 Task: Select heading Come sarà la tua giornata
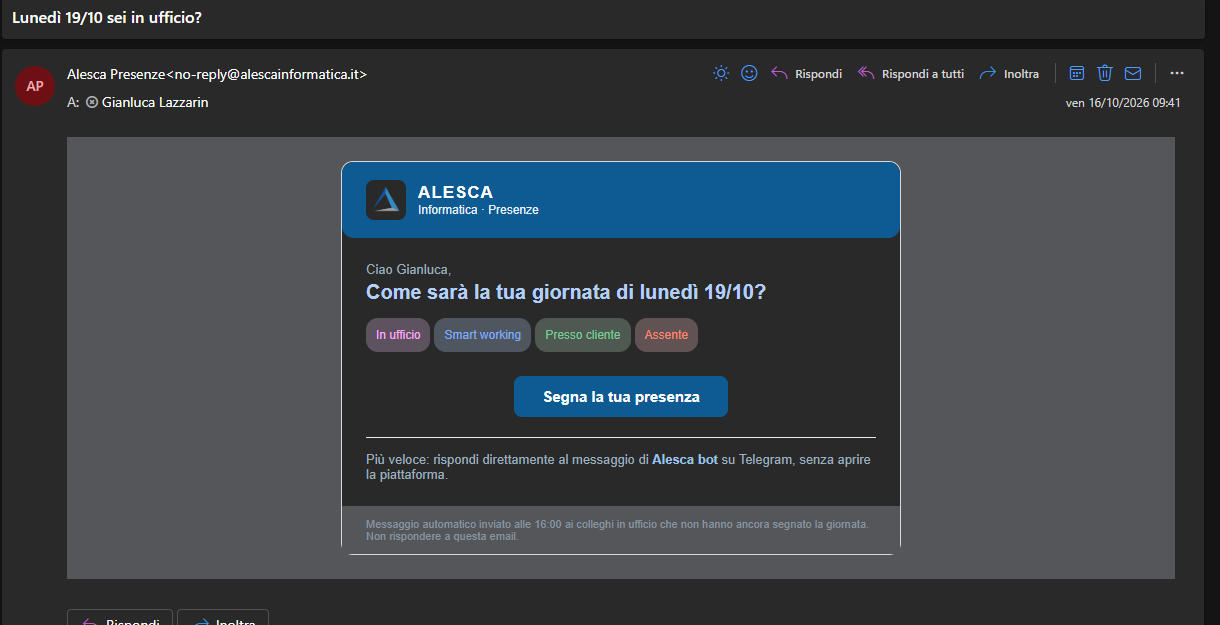[566, 293]
